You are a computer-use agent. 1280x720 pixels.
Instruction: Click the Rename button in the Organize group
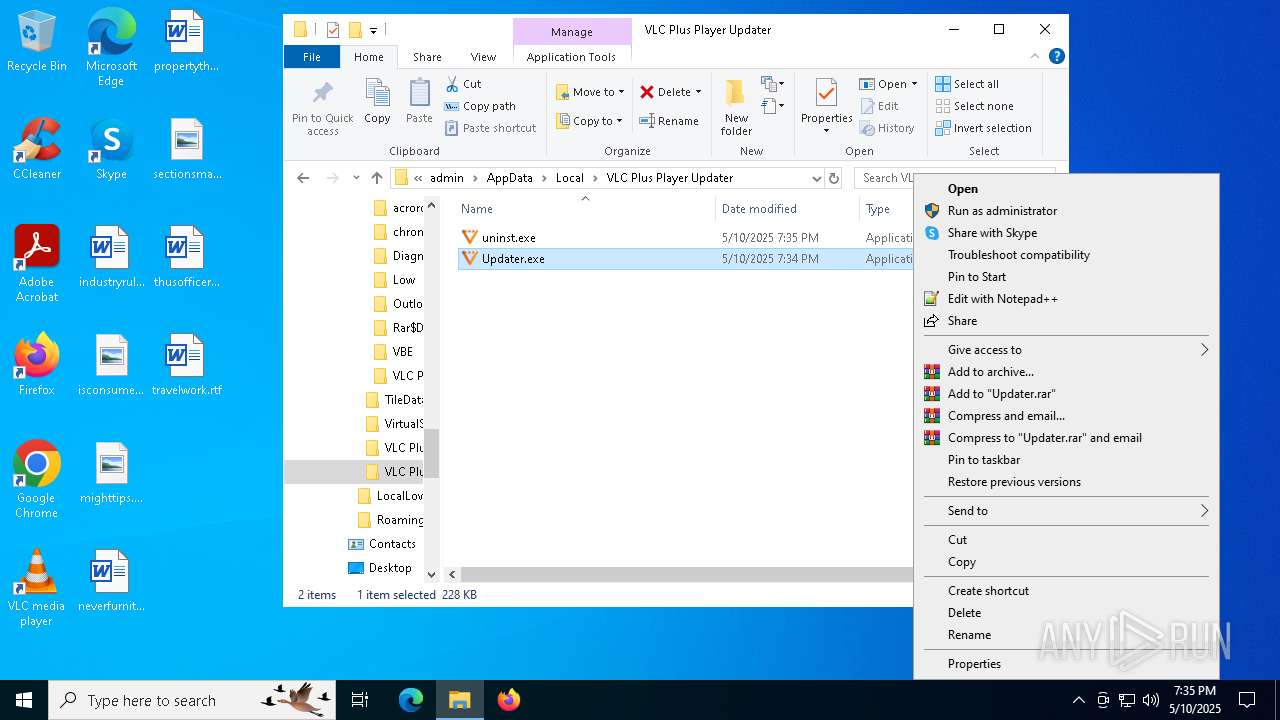tap(669, 121)
